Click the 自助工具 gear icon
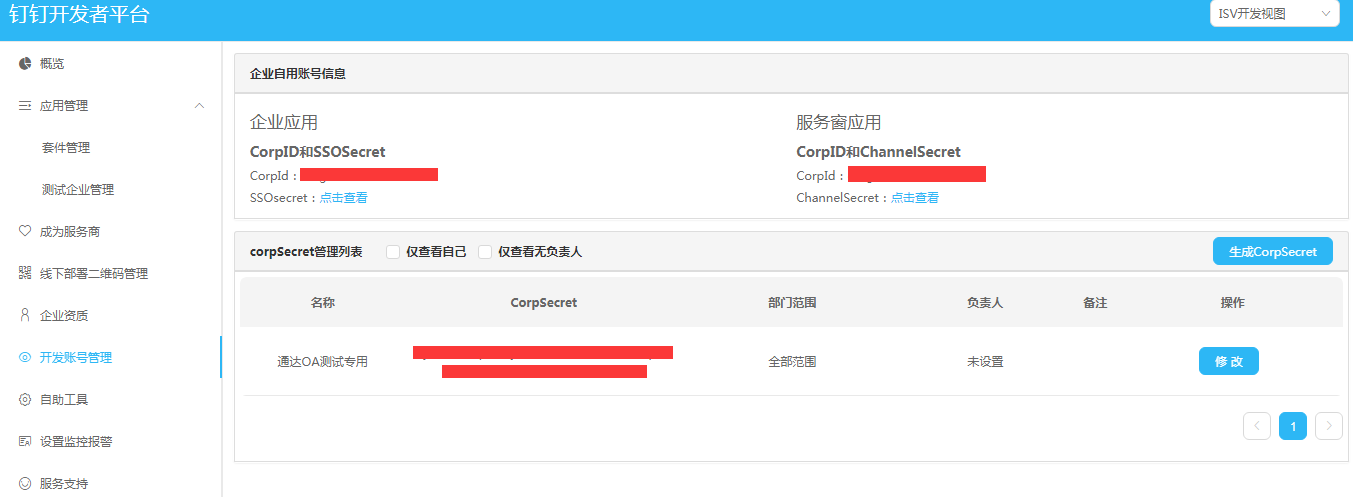This screenshot has width=1353, height=497. tap(25, 399)
